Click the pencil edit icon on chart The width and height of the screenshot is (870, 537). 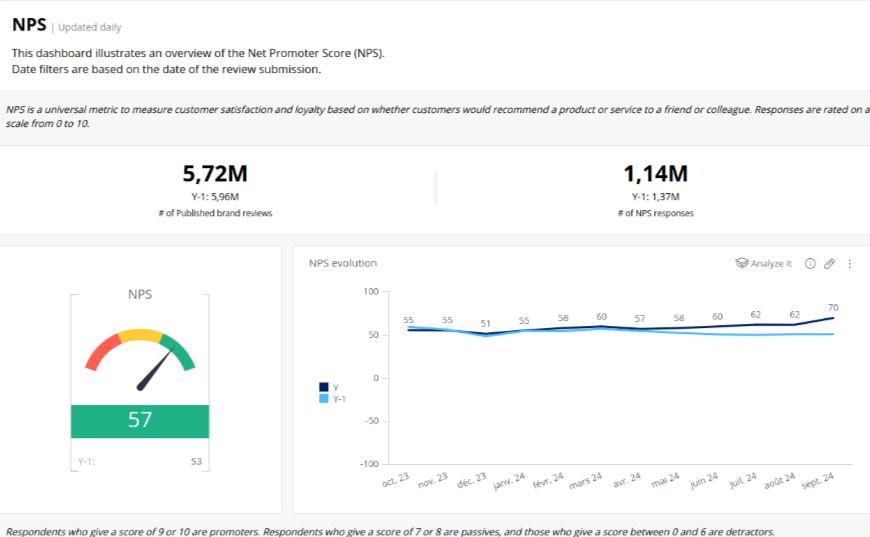pos(829,264)
